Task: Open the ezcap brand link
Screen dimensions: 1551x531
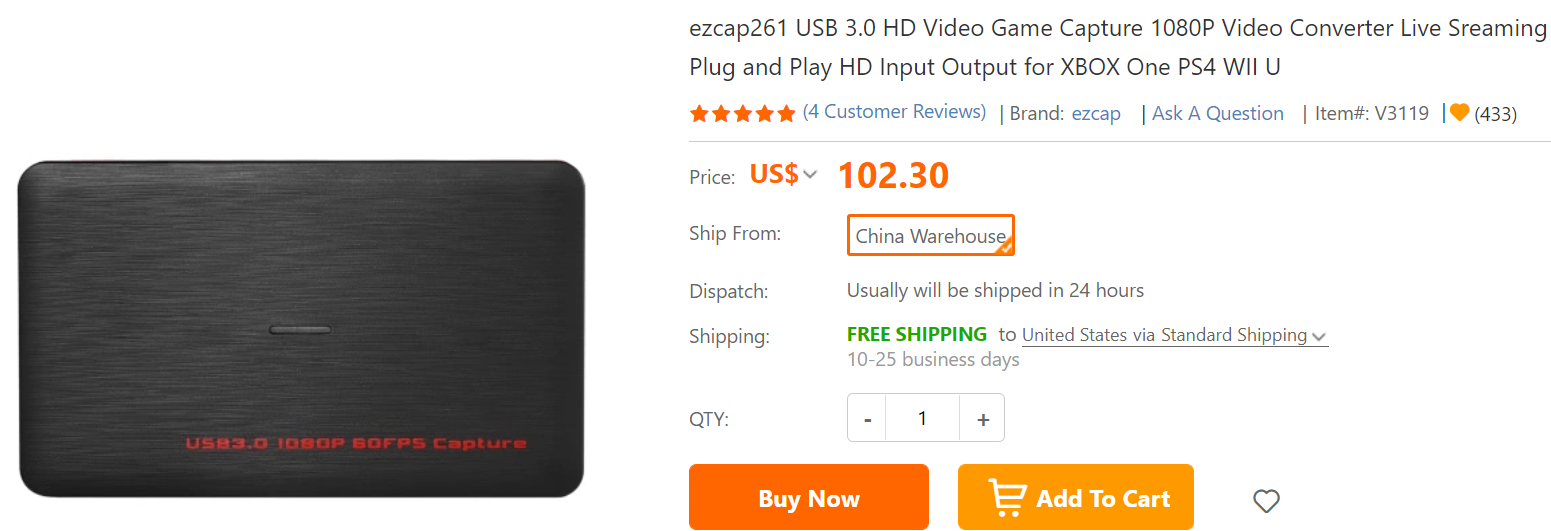Action: click(1096, 113)
